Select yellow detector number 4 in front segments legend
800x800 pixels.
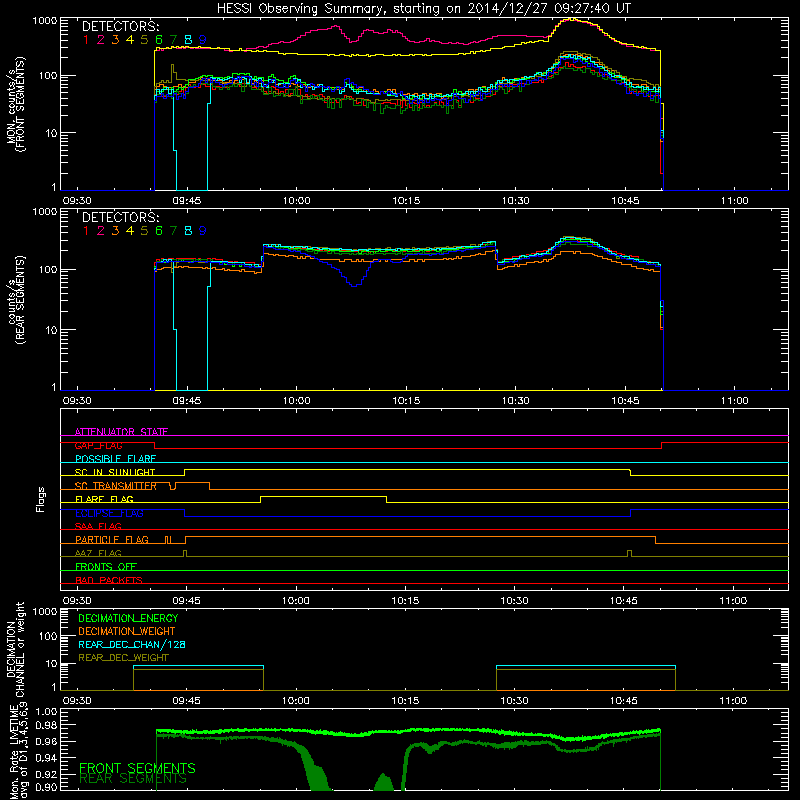pos(130,40)
